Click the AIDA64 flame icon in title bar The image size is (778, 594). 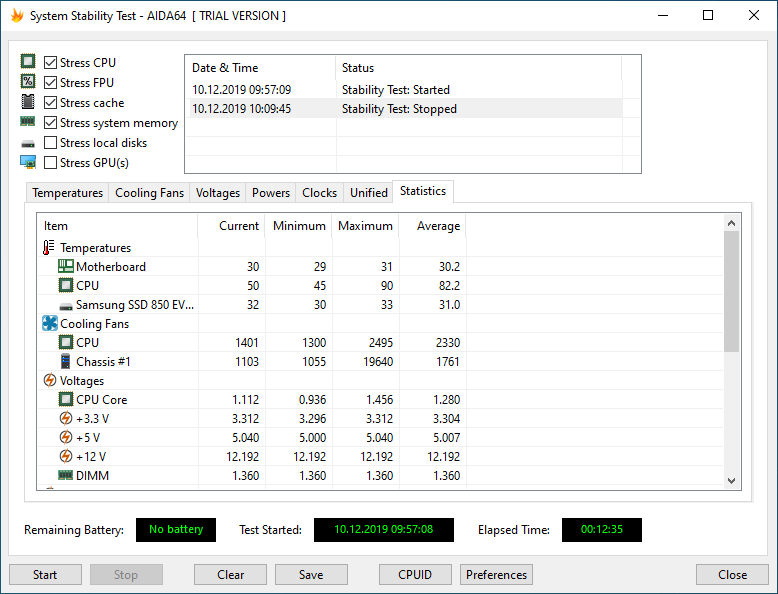coord(17,15)
